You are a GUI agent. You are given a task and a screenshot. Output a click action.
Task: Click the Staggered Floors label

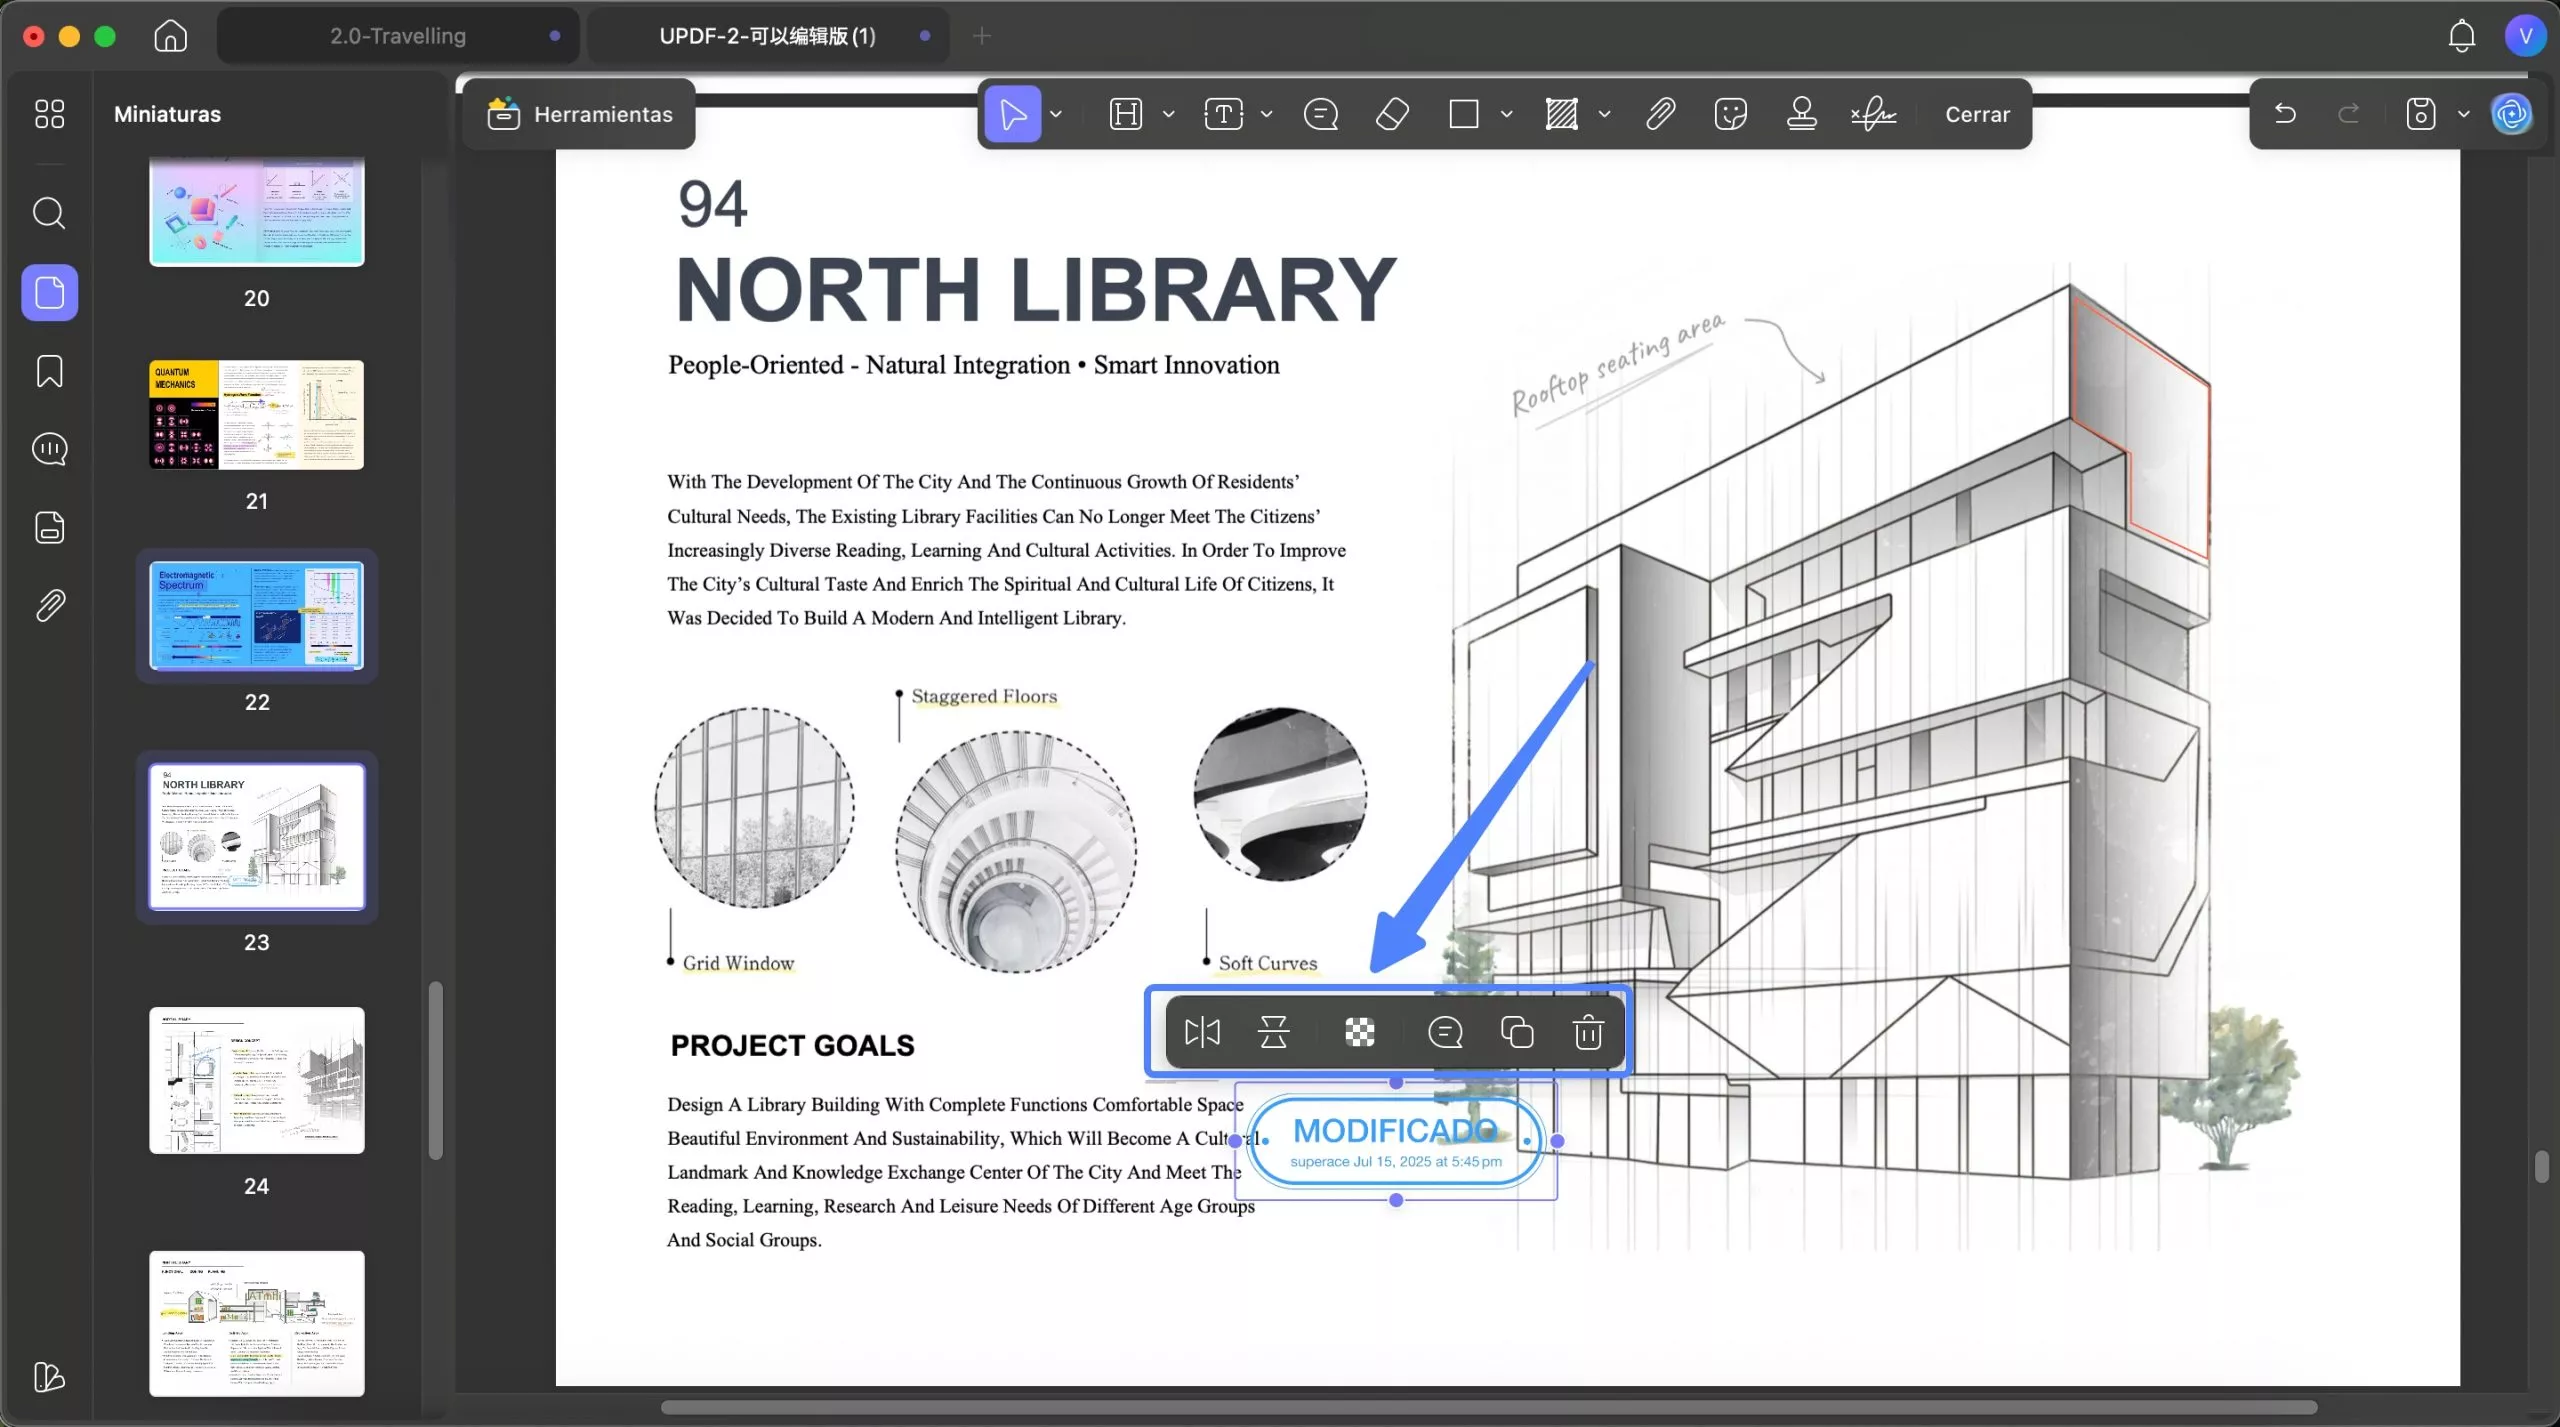click(x=984, y=696)
